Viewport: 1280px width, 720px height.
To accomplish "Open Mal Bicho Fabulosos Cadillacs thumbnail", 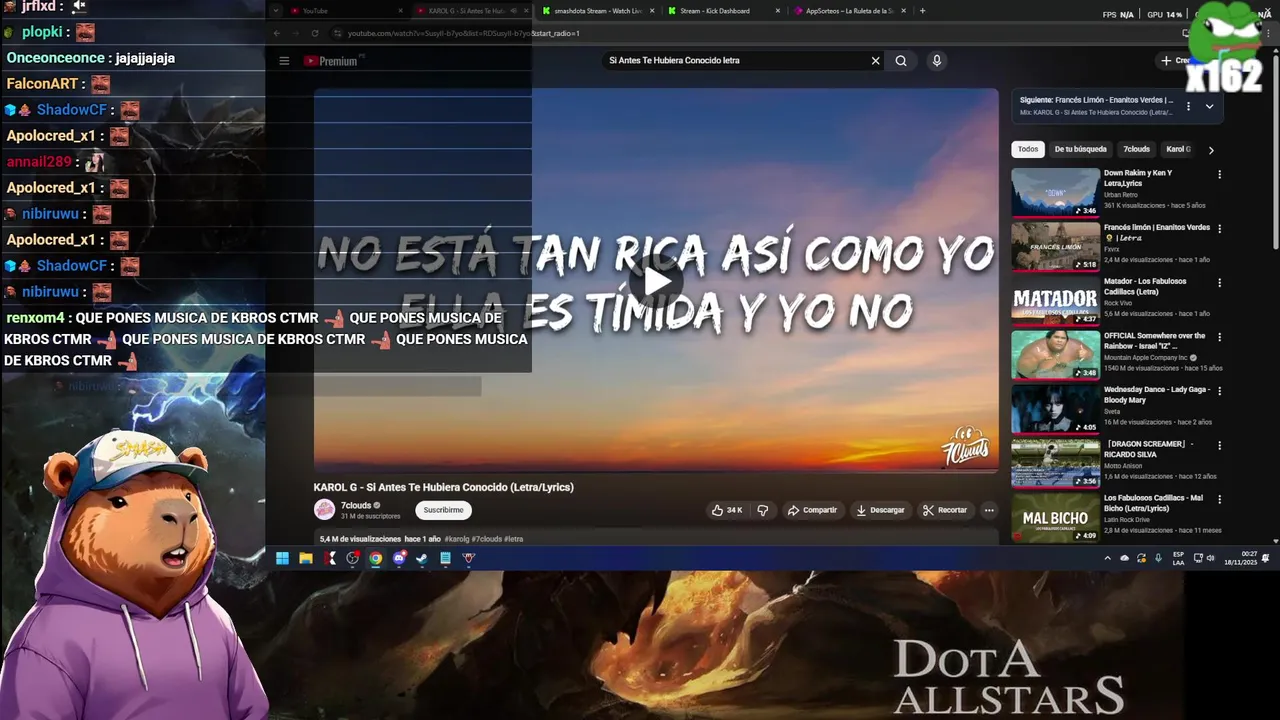I will (1055, 517).
